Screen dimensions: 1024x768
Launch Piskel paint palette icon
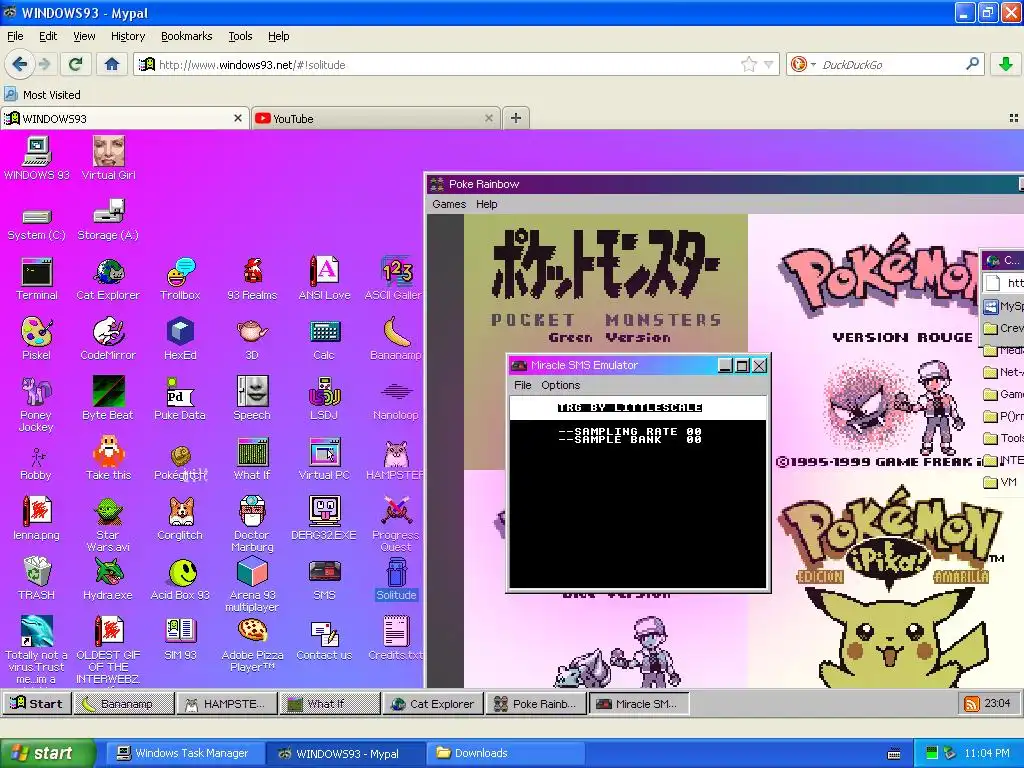point(37,340)
